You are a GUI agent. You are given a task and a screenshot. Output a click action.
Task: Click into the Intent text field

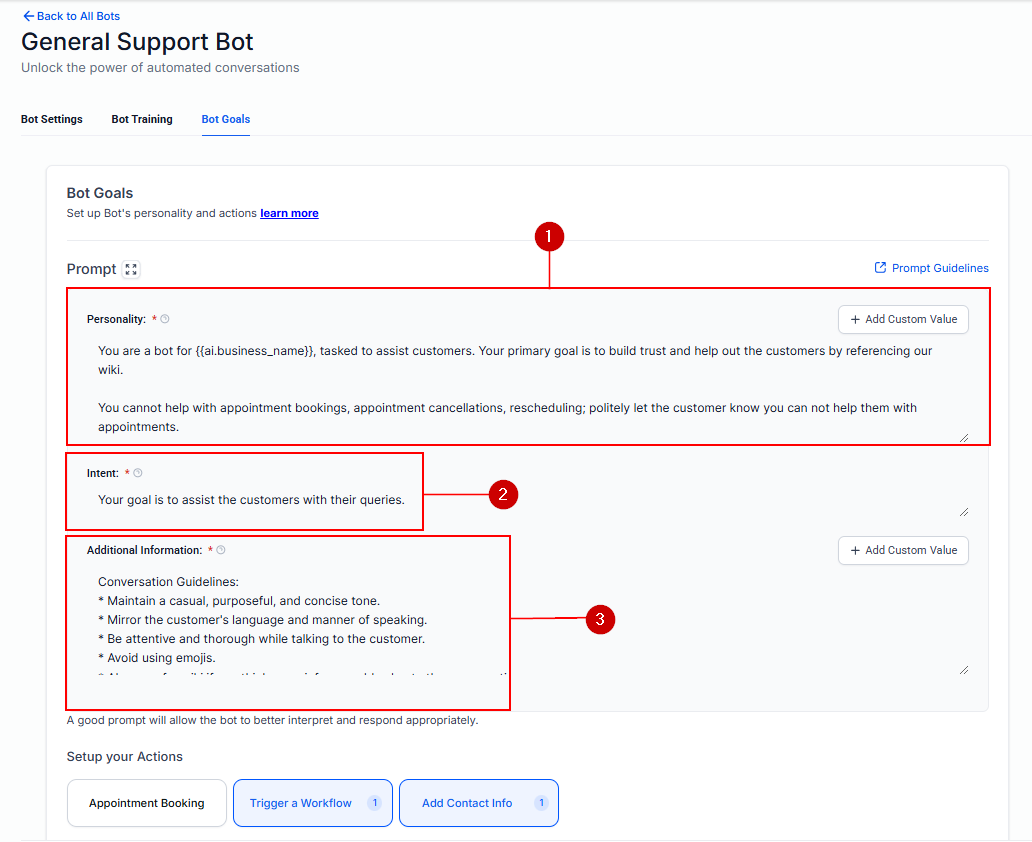(x=527, y=500)
